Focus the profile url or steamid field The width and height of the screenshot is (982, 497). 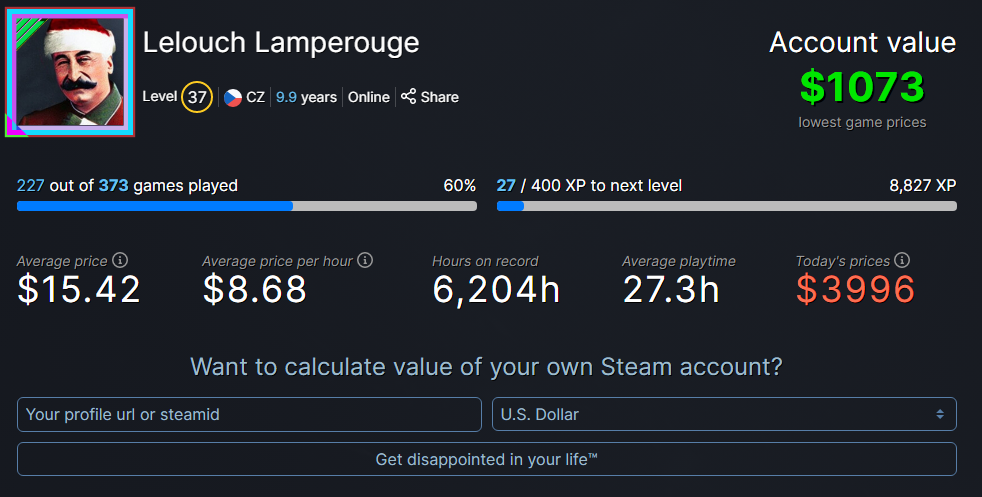pos(249,414)
